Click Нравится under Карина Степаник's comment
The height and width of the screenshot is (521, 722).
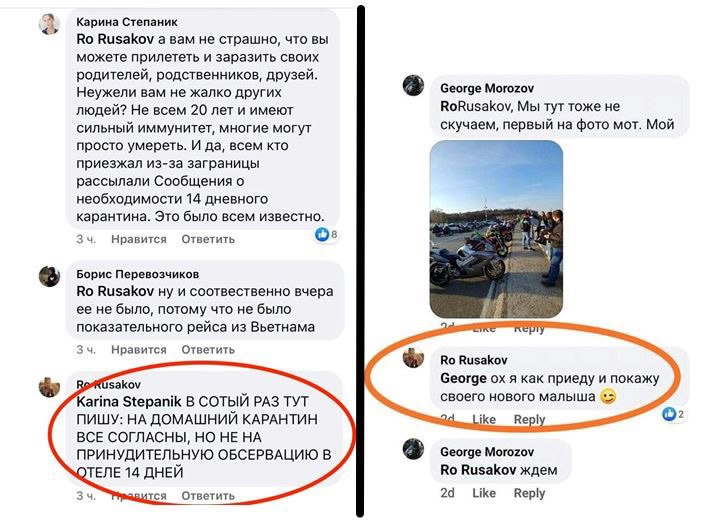[x=139, y=239]
